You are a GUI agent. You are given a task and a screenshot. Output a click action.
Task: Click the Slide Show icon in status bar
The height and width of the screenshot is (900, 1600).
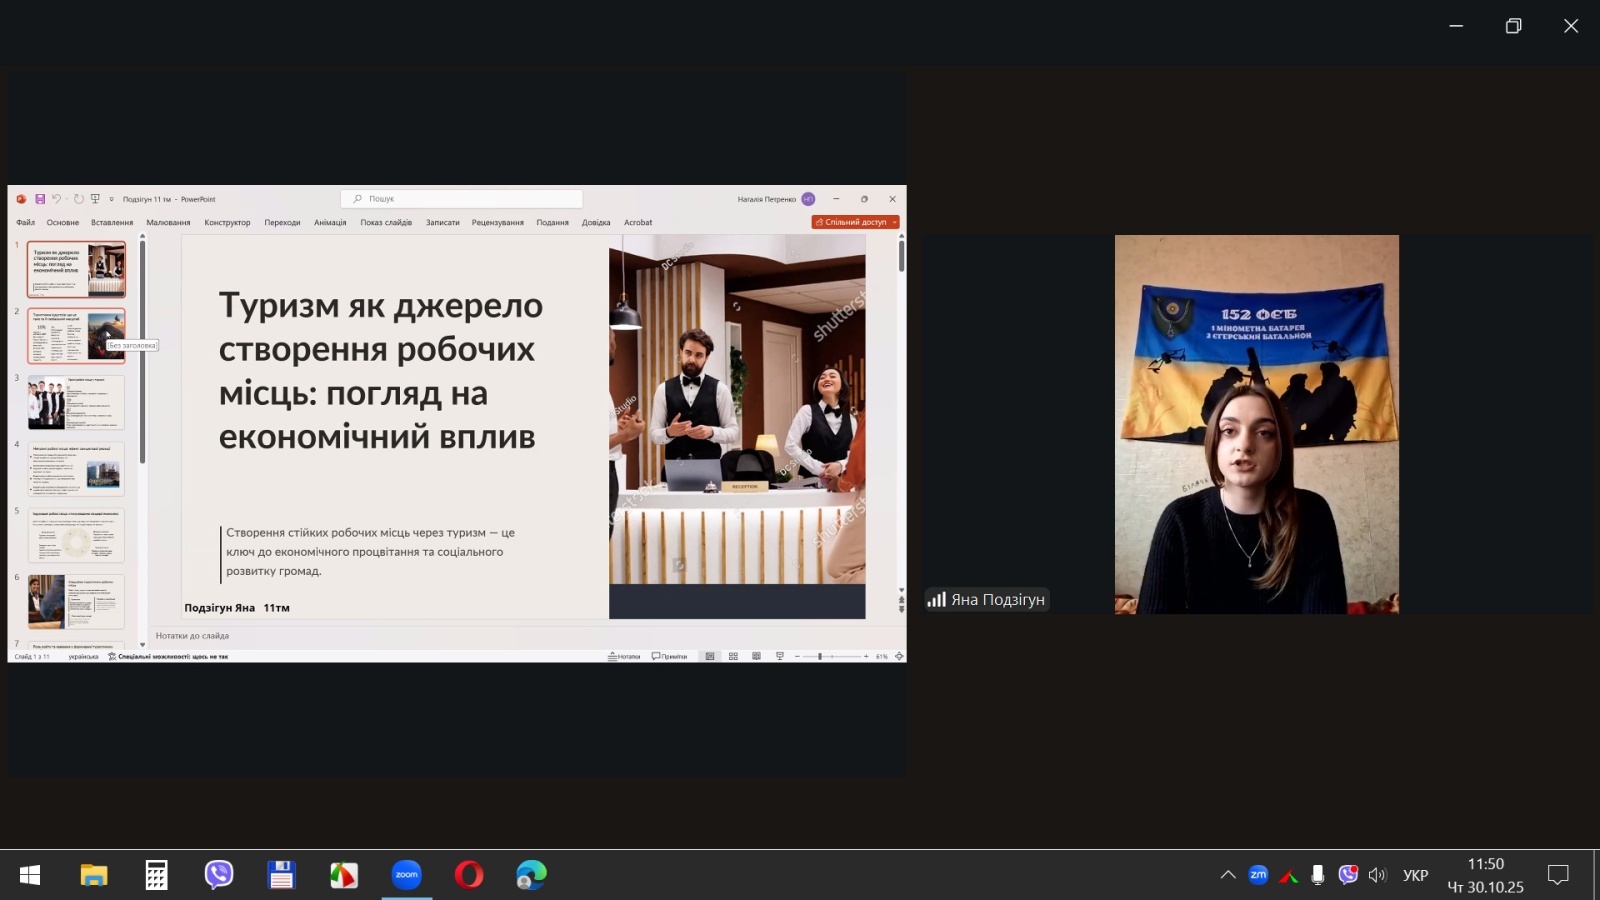pyautogui.click(x=779, y=656)
